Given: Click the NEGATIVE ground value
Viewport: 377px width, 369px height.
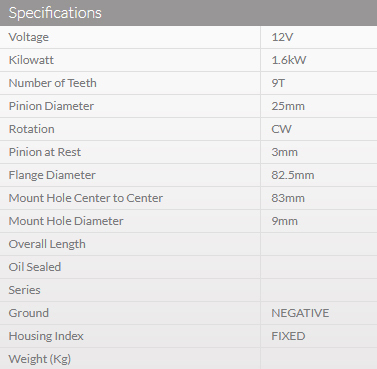Looking at the screenshot, I should 300,313.
